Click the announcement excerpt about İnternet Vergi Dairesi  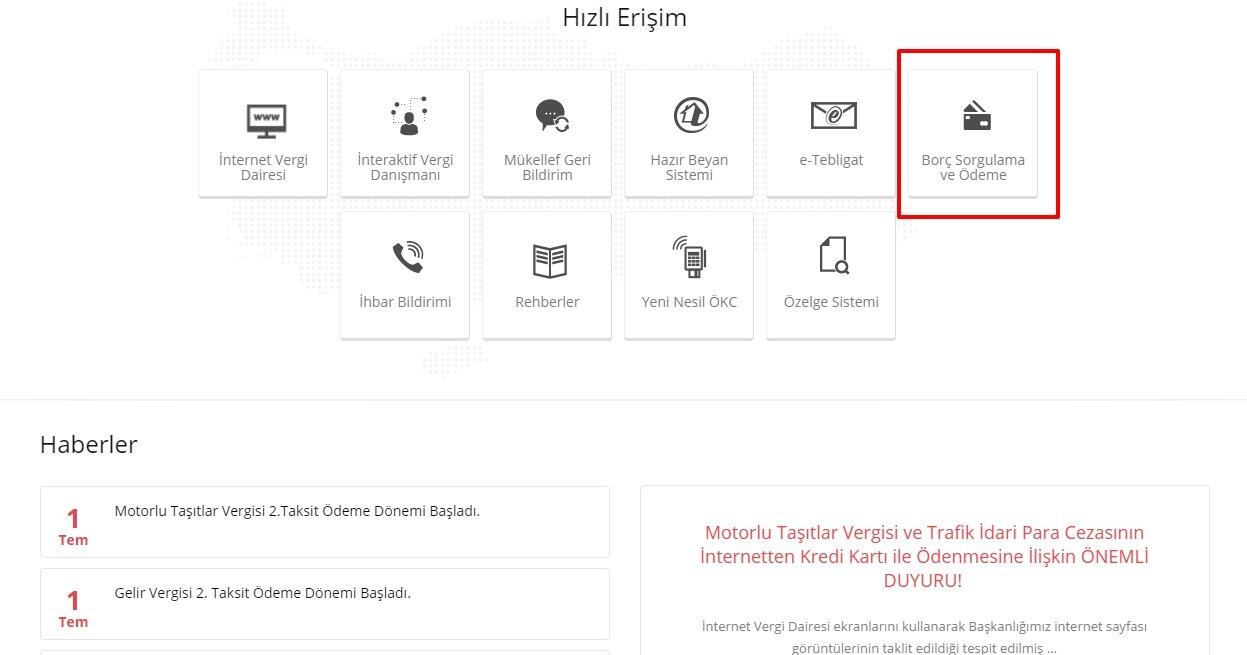(x=924, y=637)
